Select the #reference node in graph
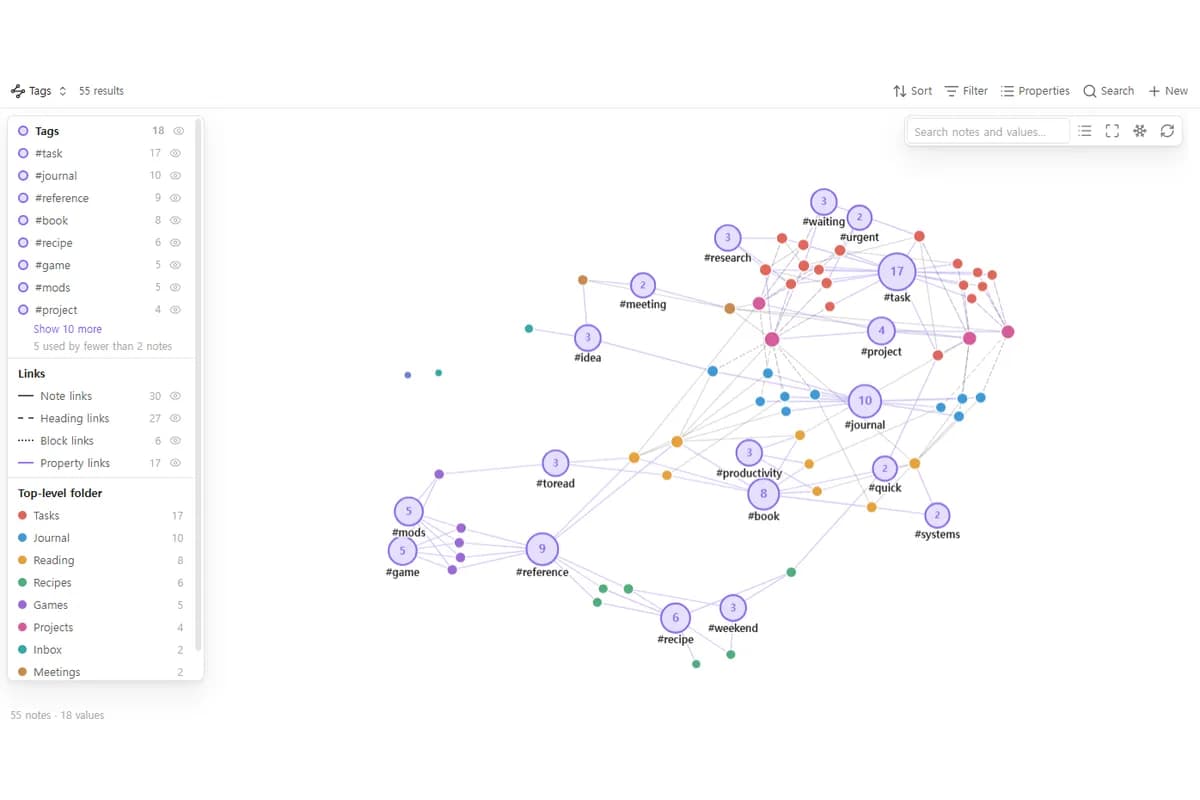Screen dimensions: 1200x800 pyautogui.click(x=542, y=548)
